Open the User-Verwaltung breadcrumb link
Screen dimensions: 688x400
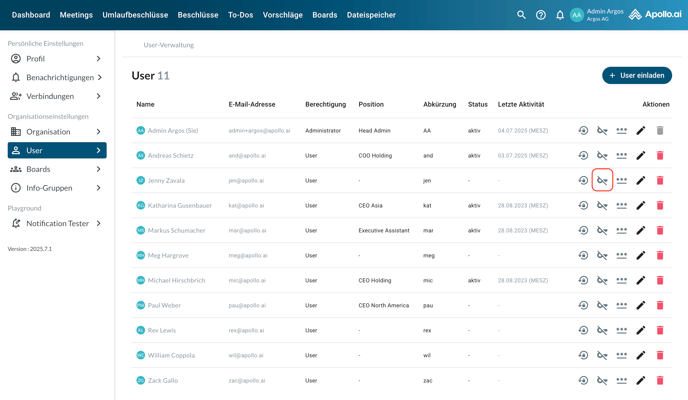tap(169, 45)
